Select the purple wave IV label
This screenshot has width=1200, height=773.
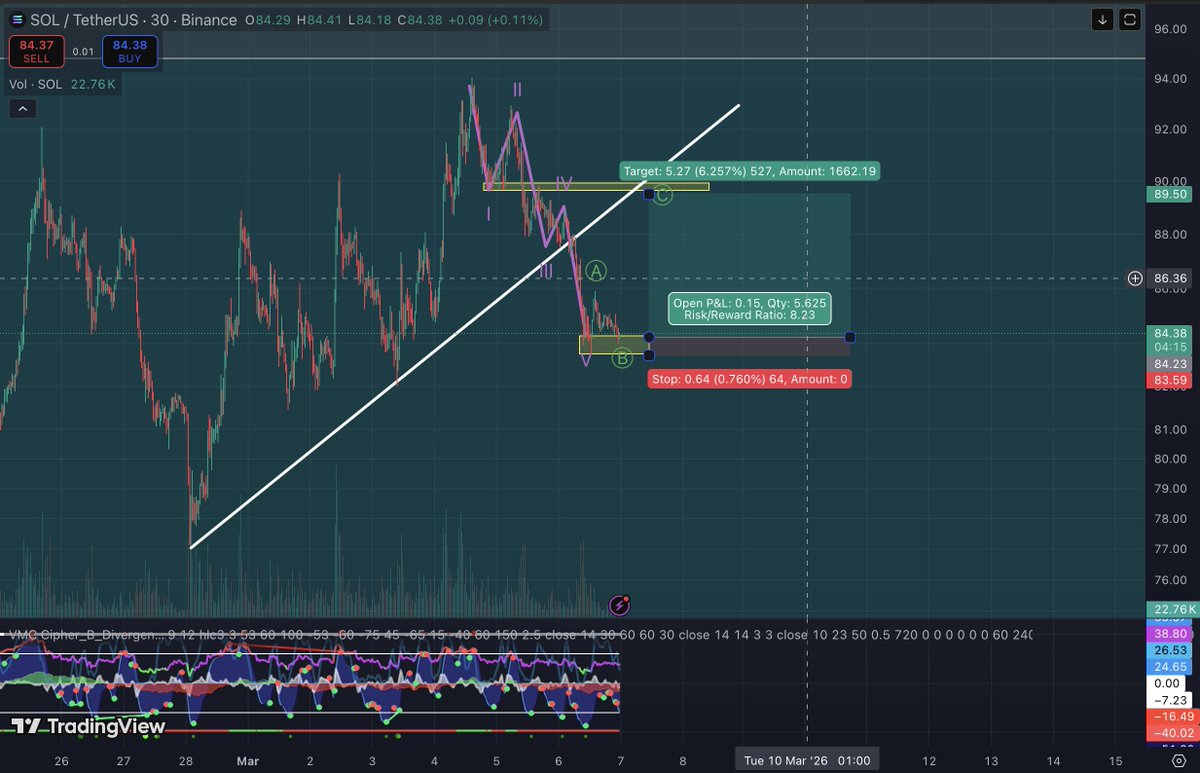click(x=564, y=184)
